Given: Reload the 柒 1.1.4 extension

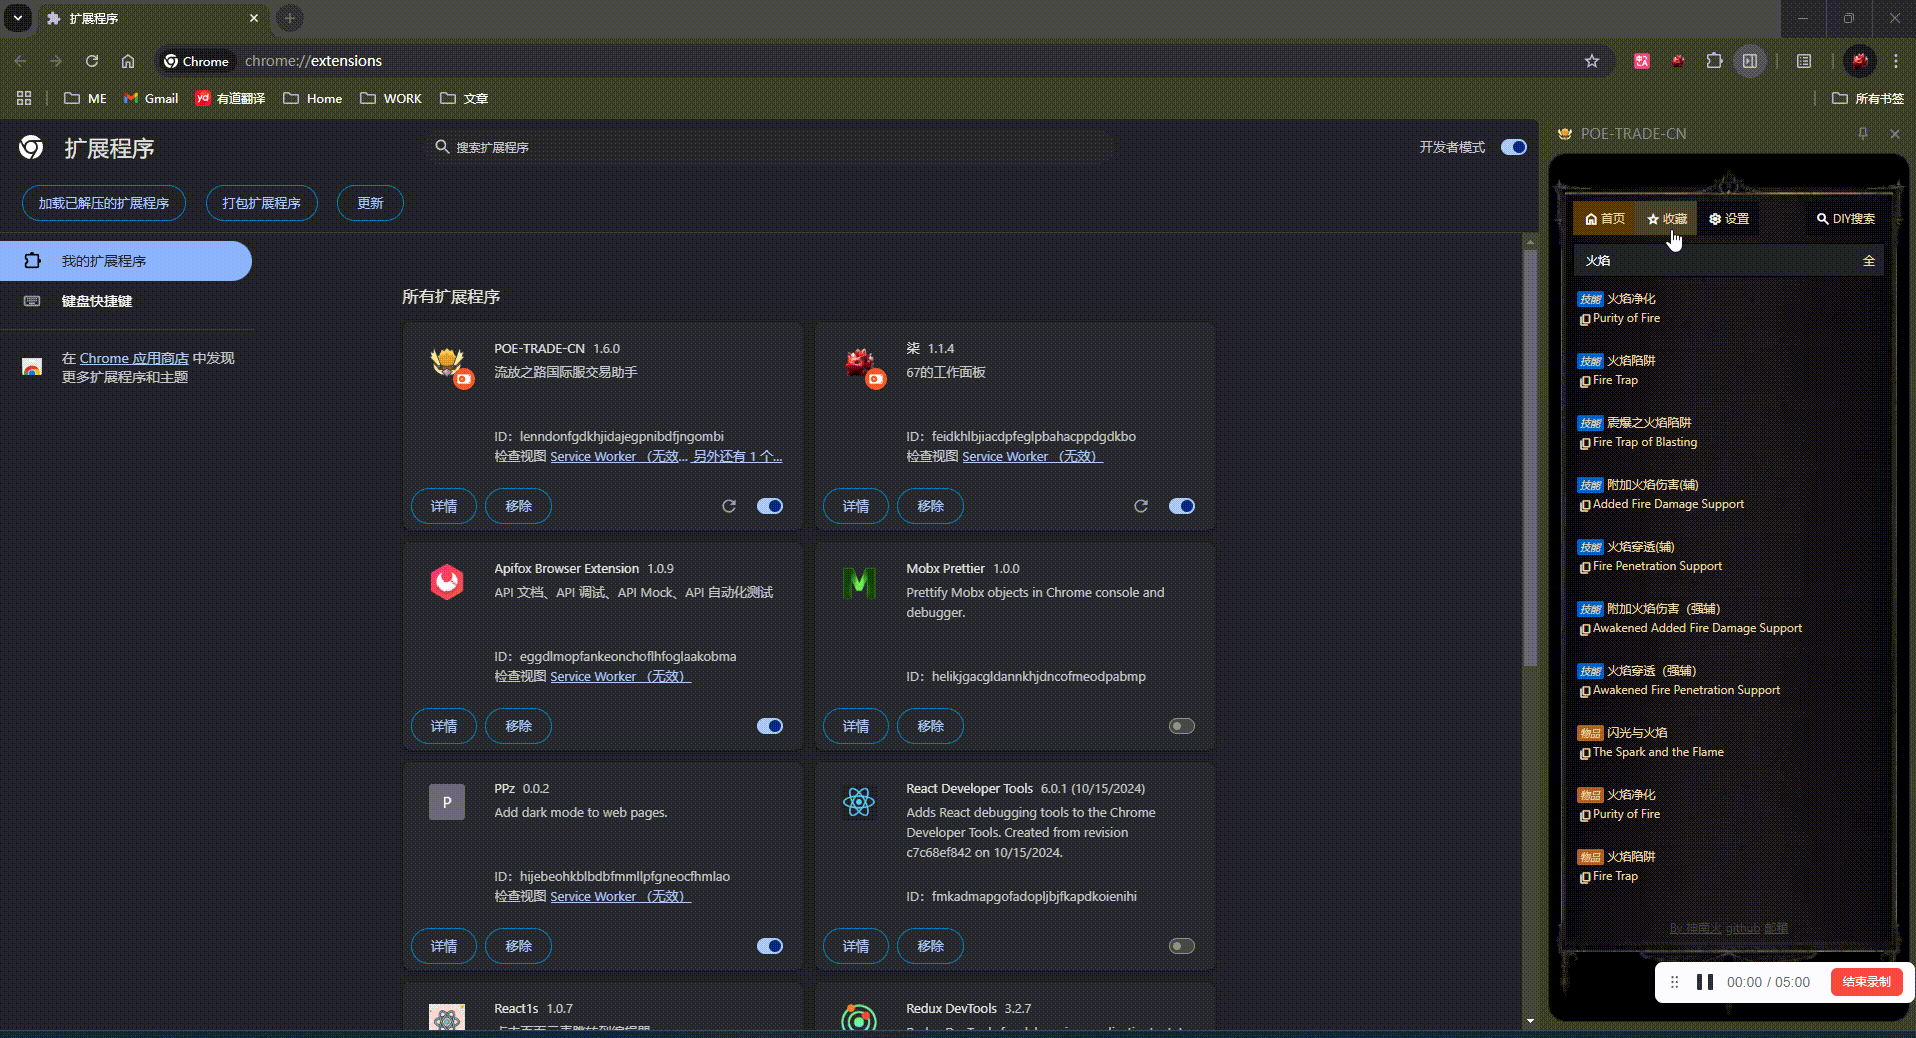Looking at the screenshot, I should [x=1141, y=506].
